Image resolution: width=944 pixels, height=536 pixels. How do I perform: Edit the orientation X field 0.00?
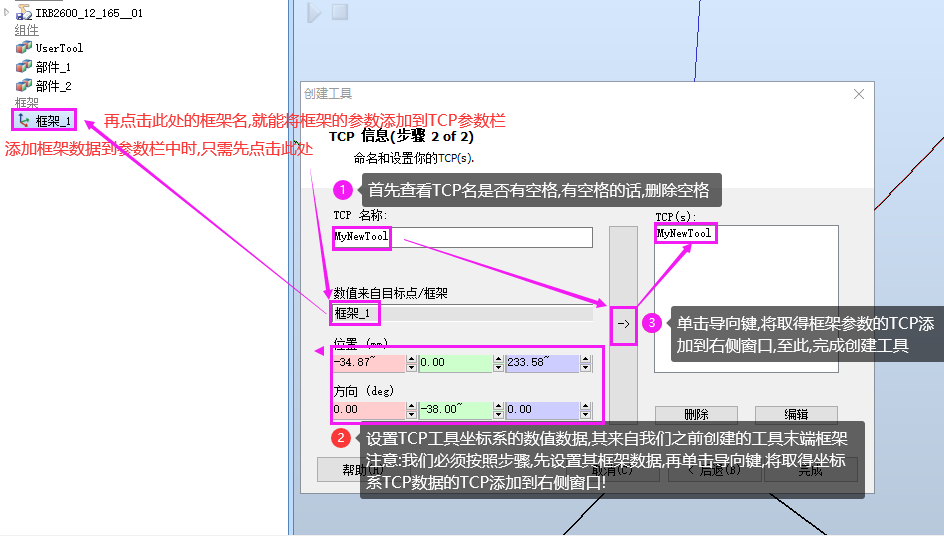(x=369, y=410)
